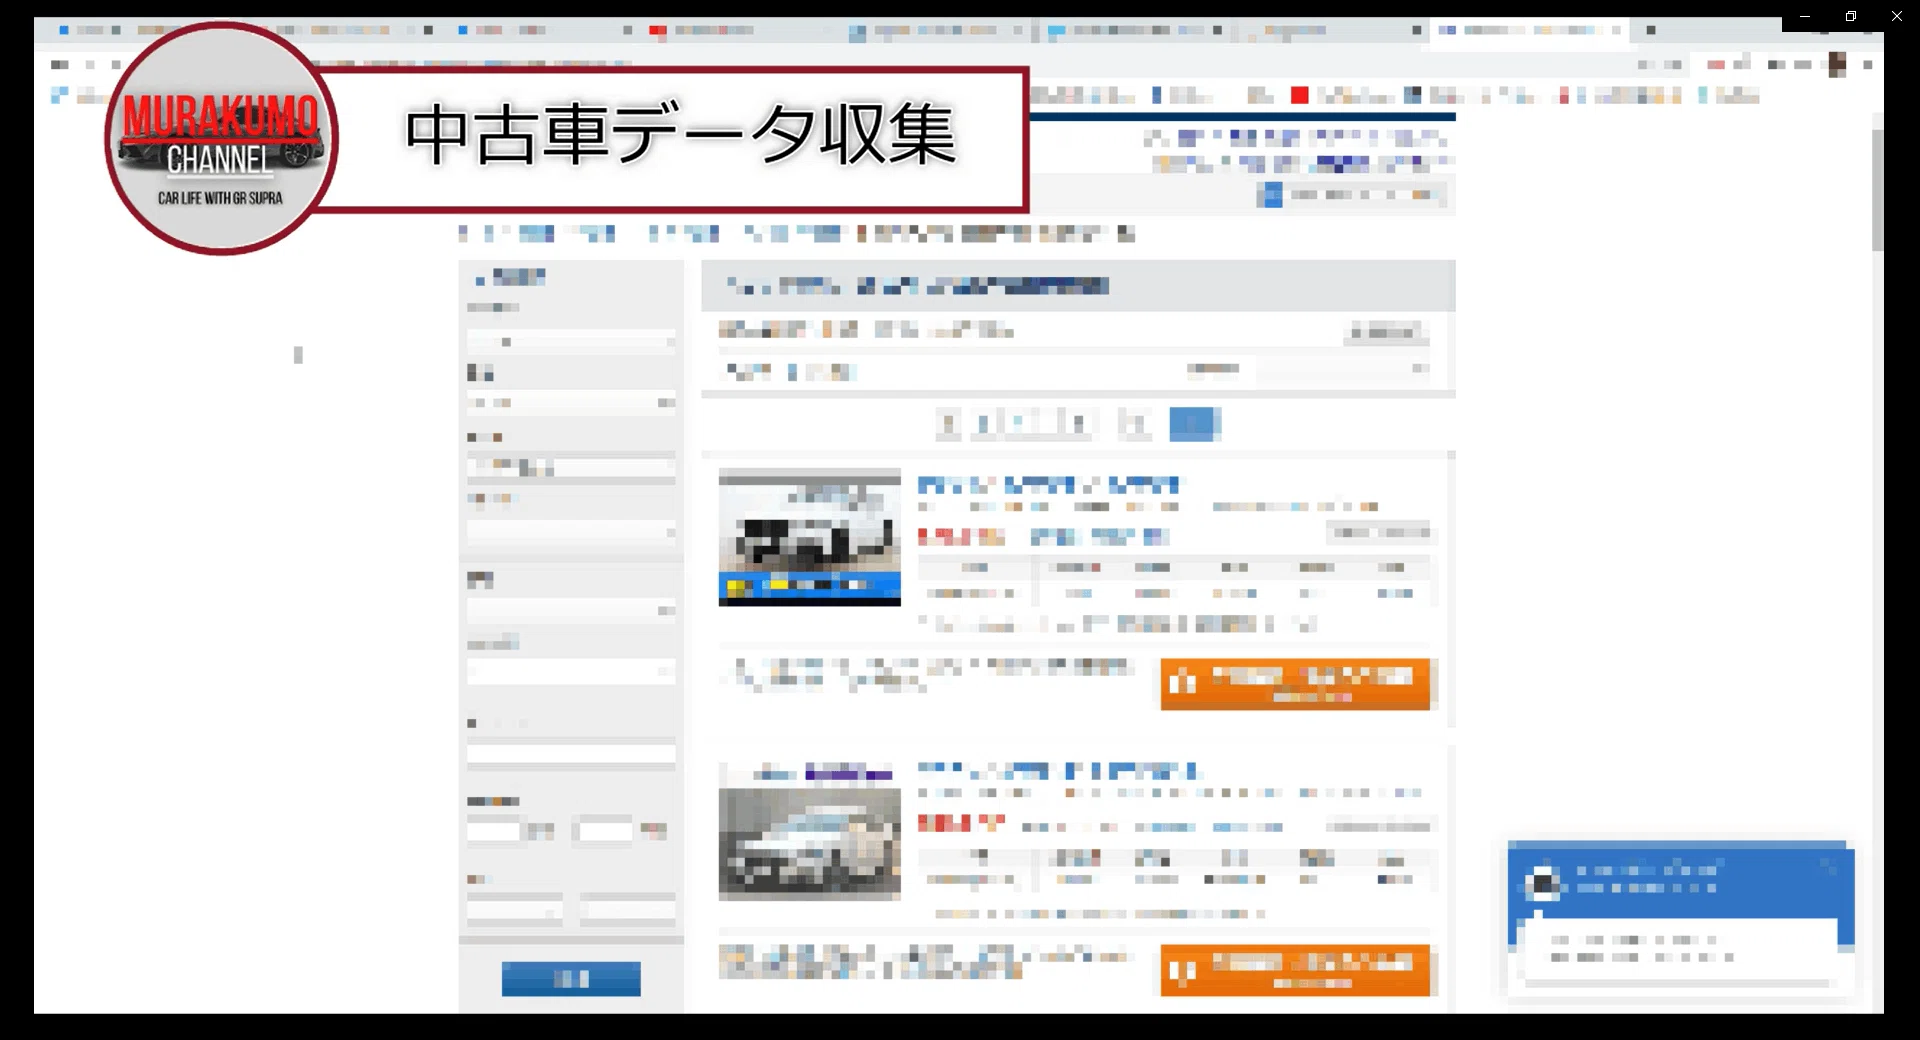Click the orange inquiry button in first listing

[x=1295, y=684]
